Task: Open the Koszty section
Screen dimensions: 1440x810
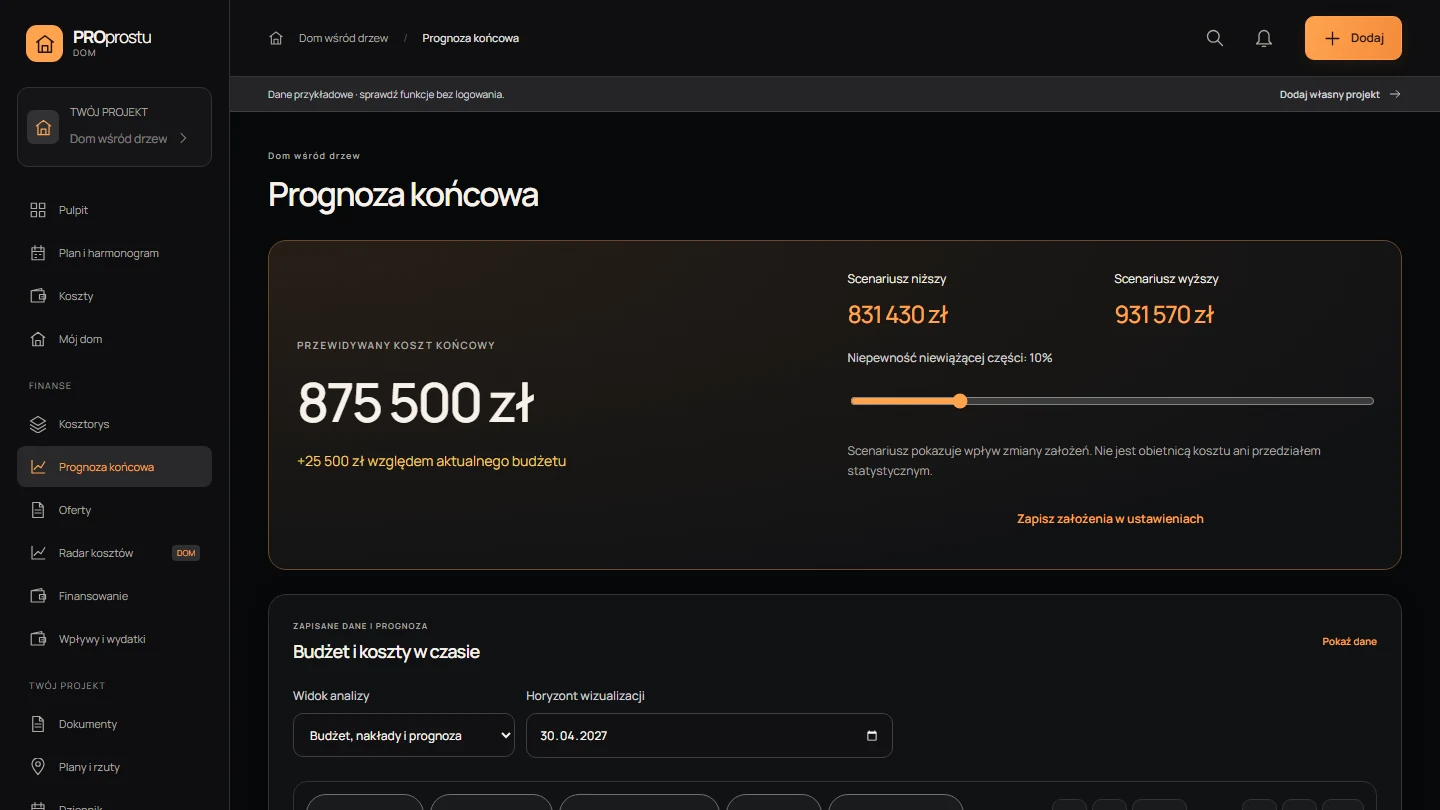Action: tap(114, 296)
